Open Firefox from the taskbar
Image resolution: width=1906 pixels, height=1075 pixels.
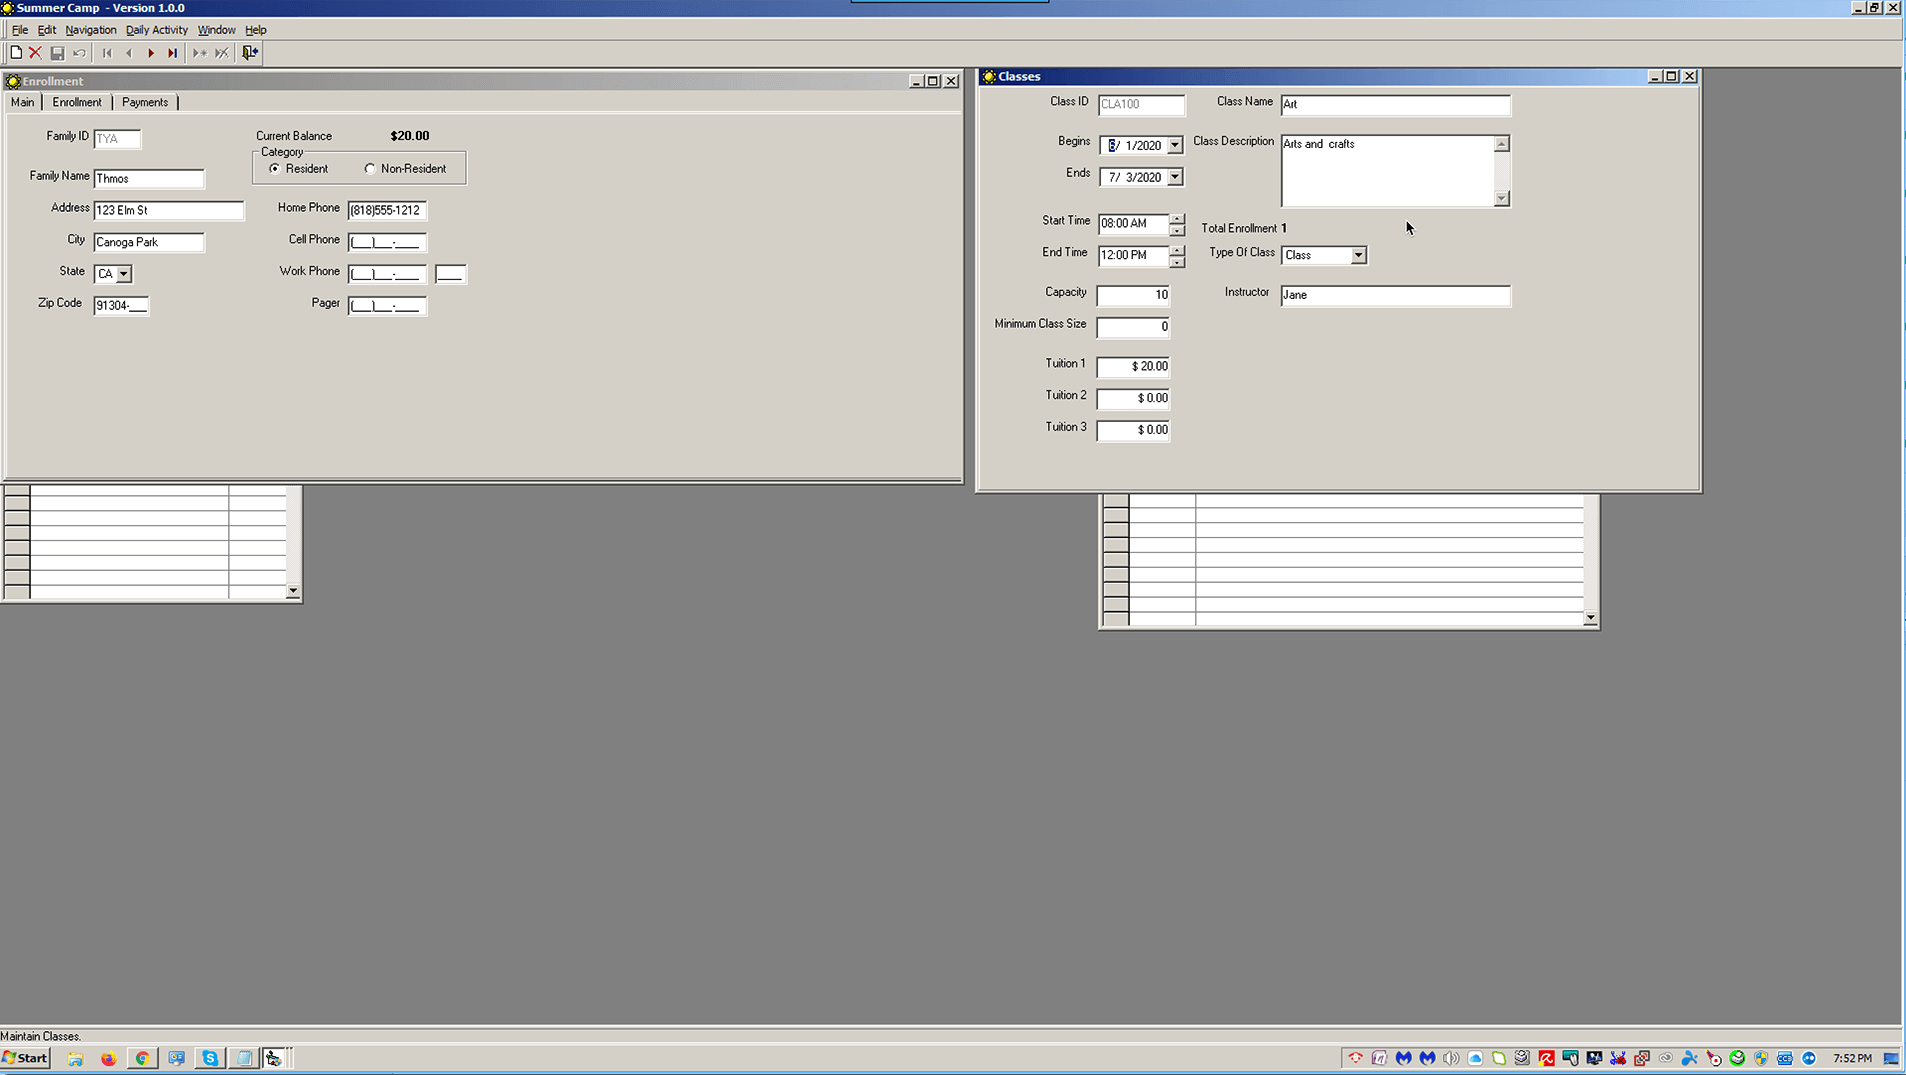click(108, 1058)
